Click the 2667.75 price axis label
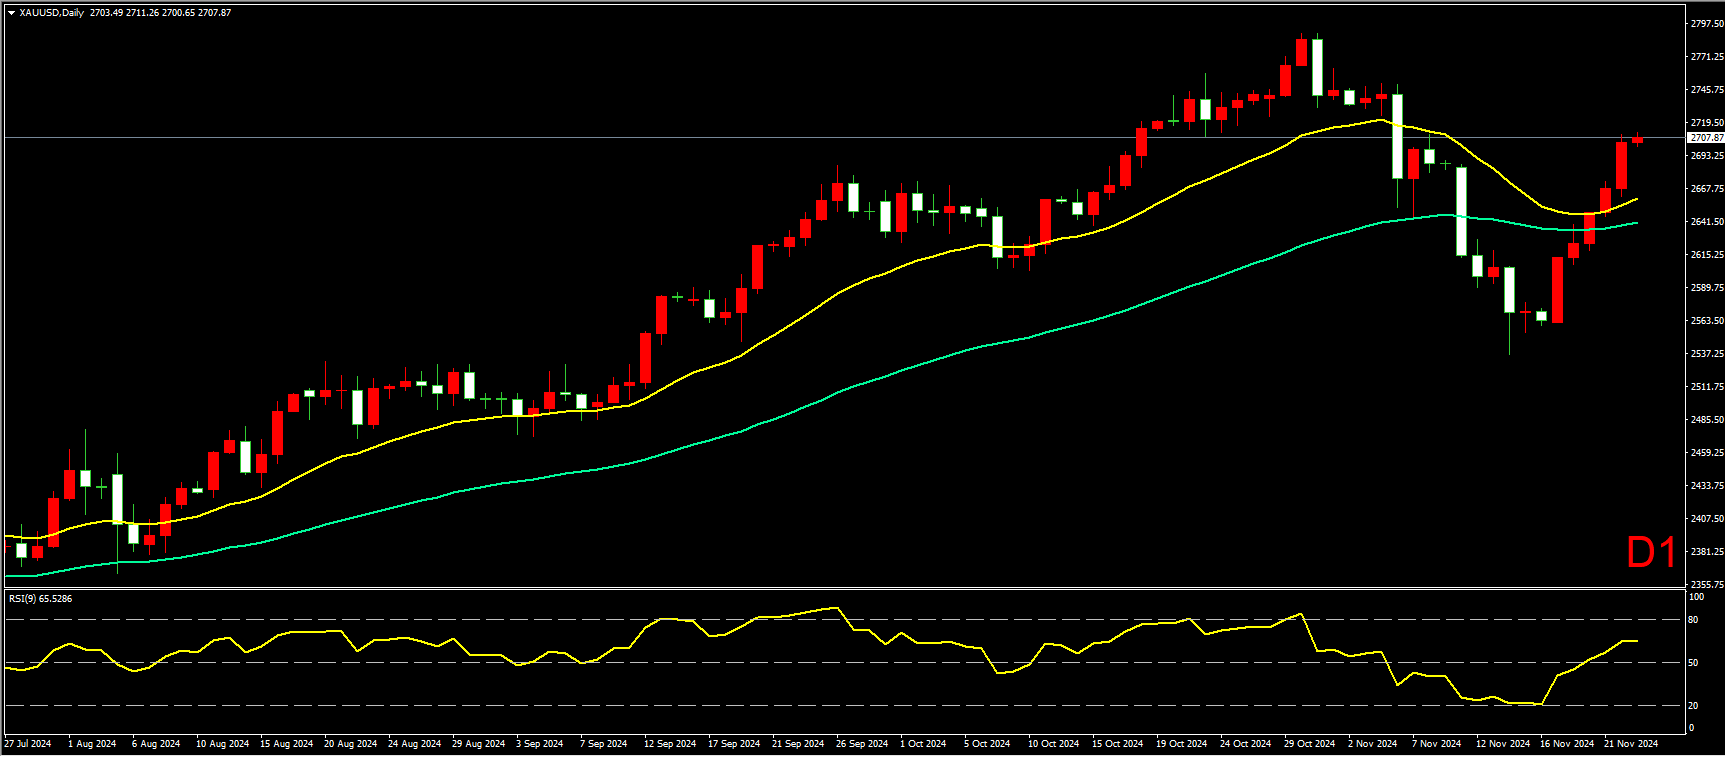The height and width of the screenshot is (757, 1725). click(1706, 188)
